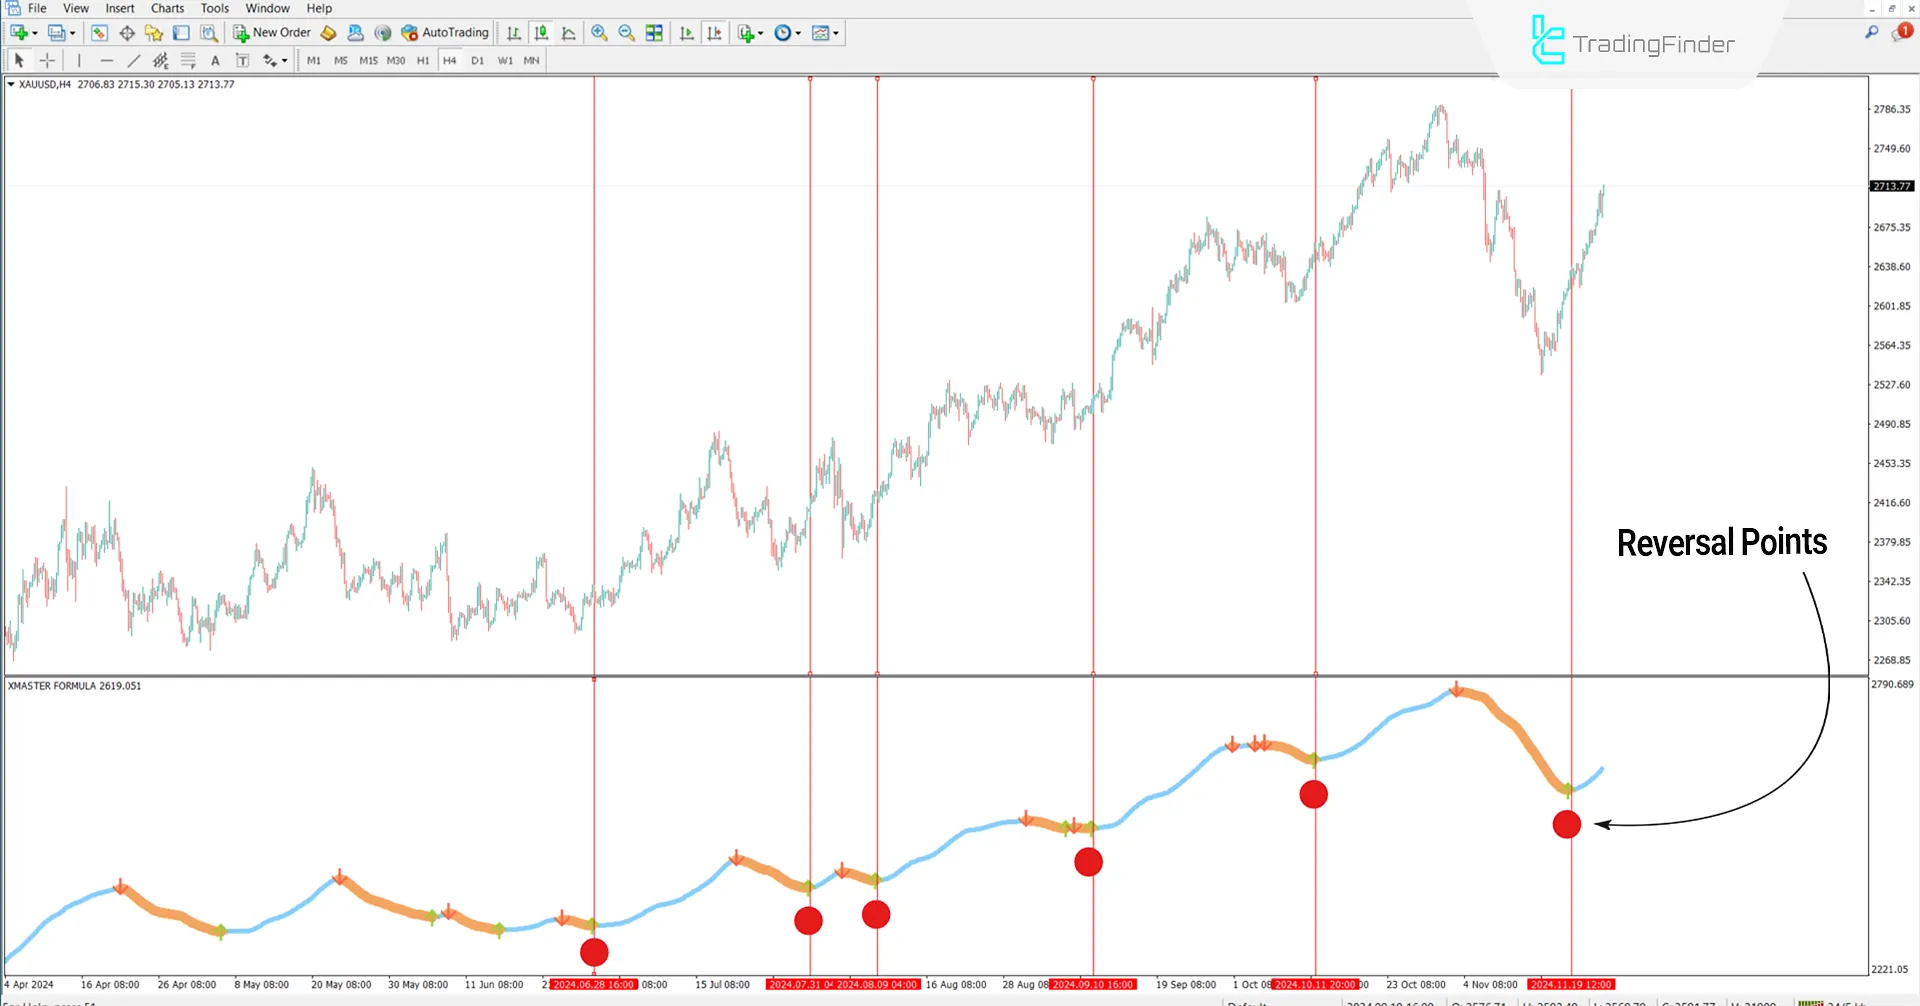Open the Charts menu
This screenshot has height=1006, width=1920.
[166, 8]
